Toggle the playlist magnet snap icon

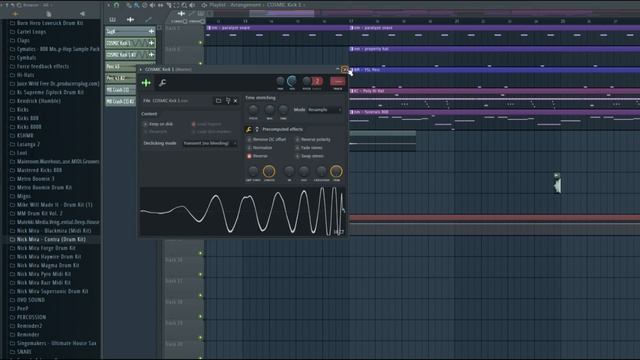click(x=116, y=5)
